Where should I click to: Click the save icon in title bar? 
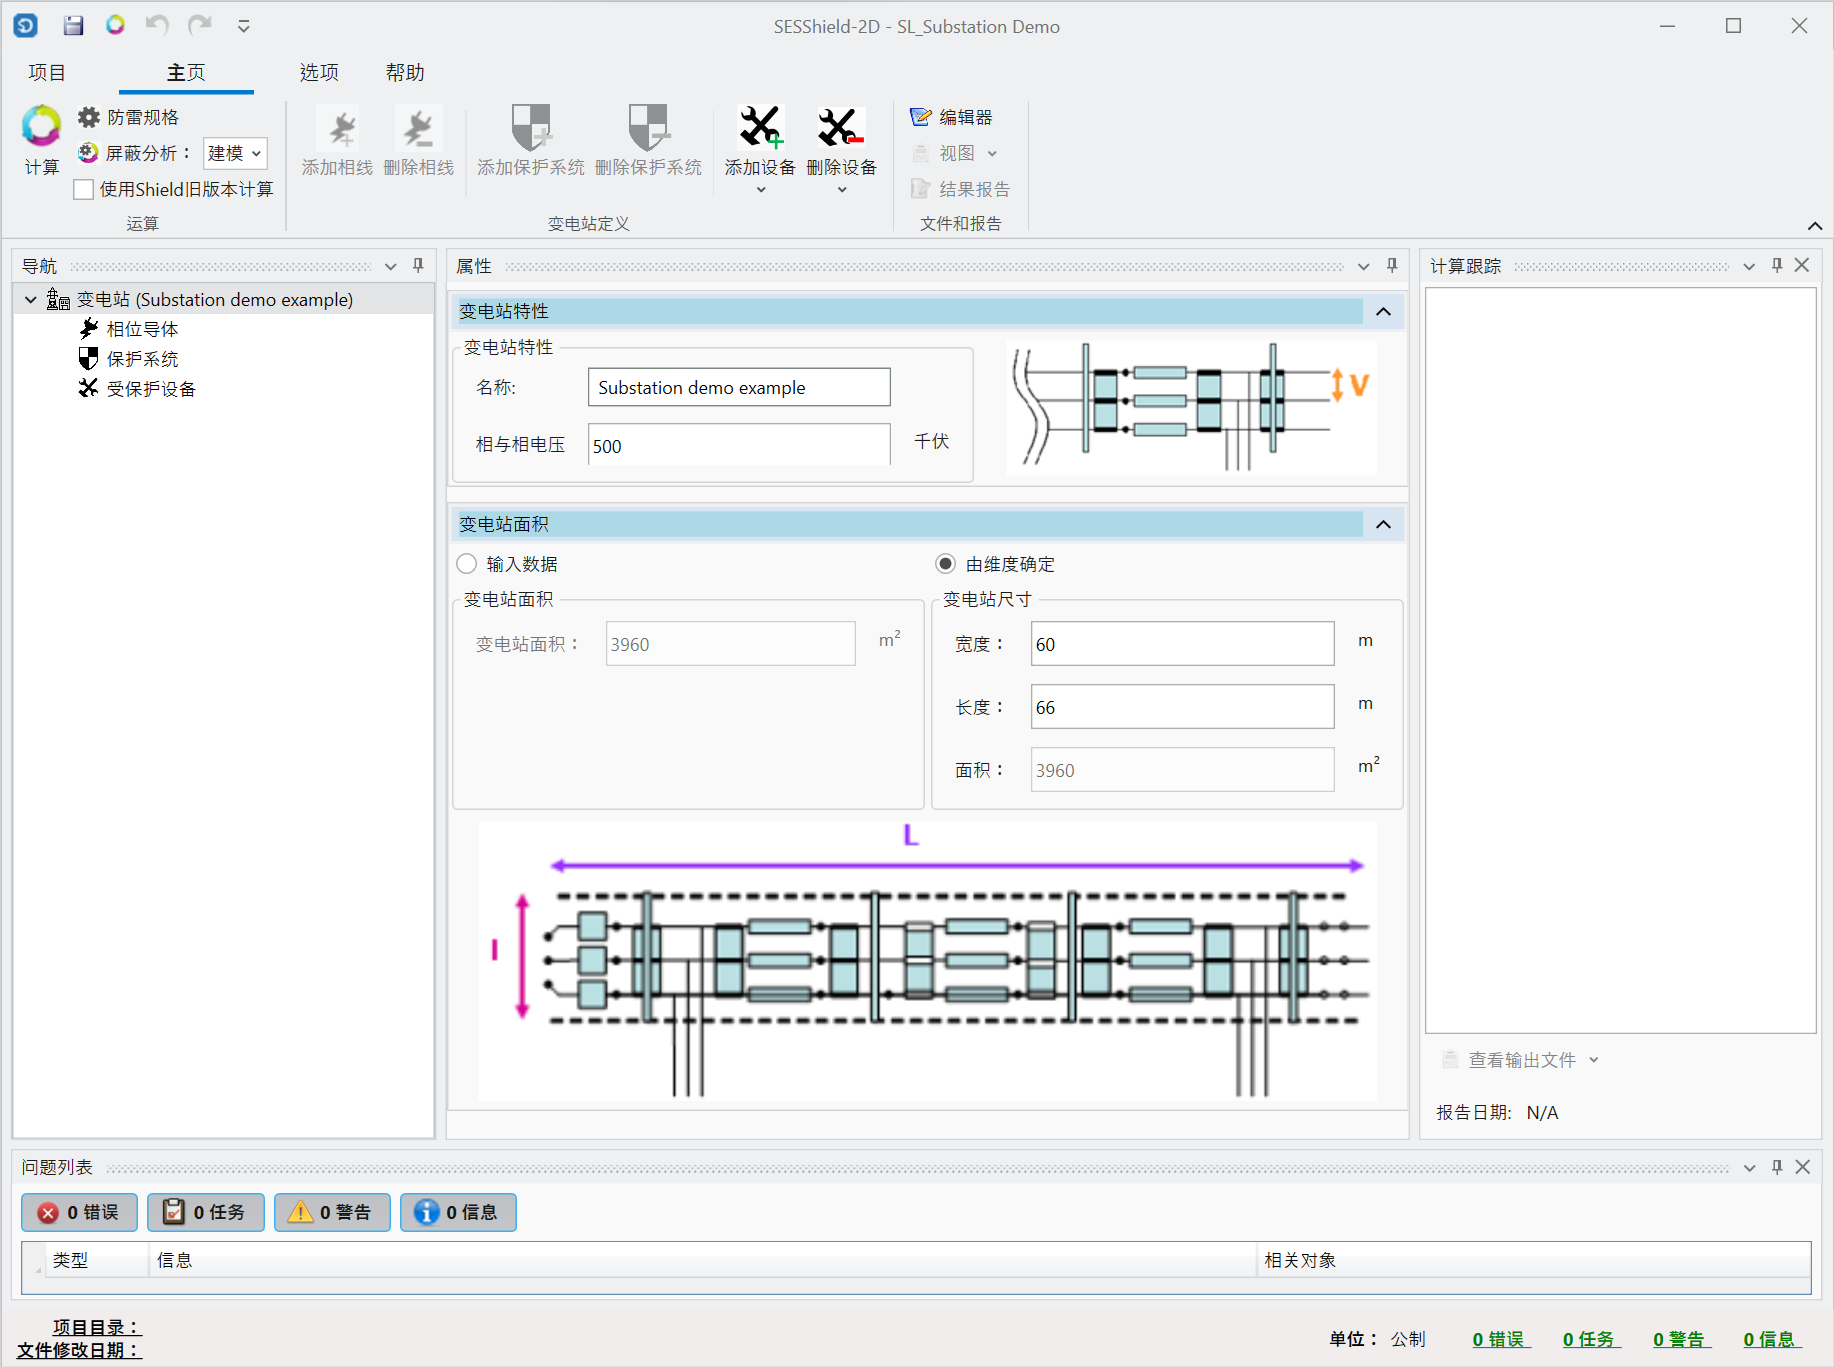pyautogui.click(x=73, y=26)
